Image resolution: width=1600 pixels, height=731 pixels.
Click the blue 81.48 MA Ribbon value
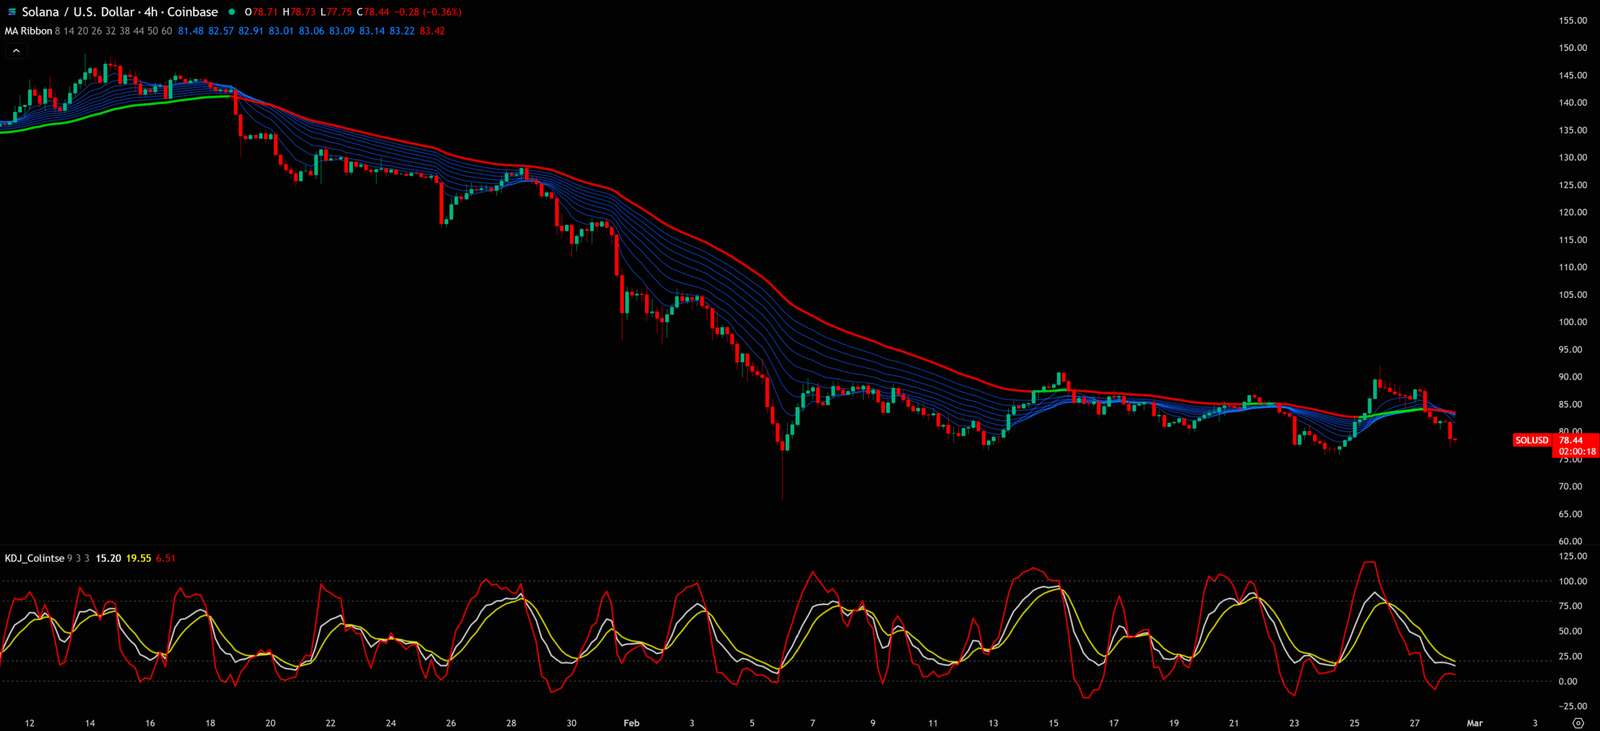coord(190,31)
